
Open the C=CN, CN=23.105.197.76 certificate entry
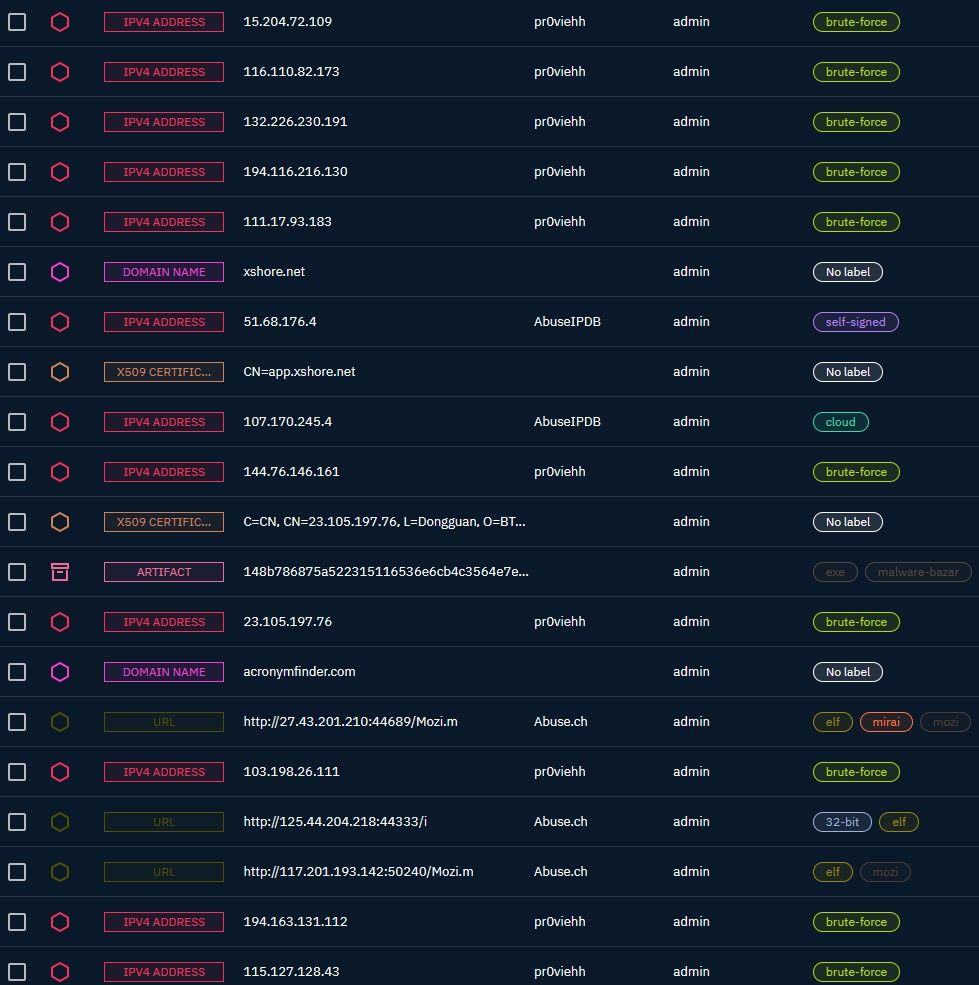(x=384, y=522)
